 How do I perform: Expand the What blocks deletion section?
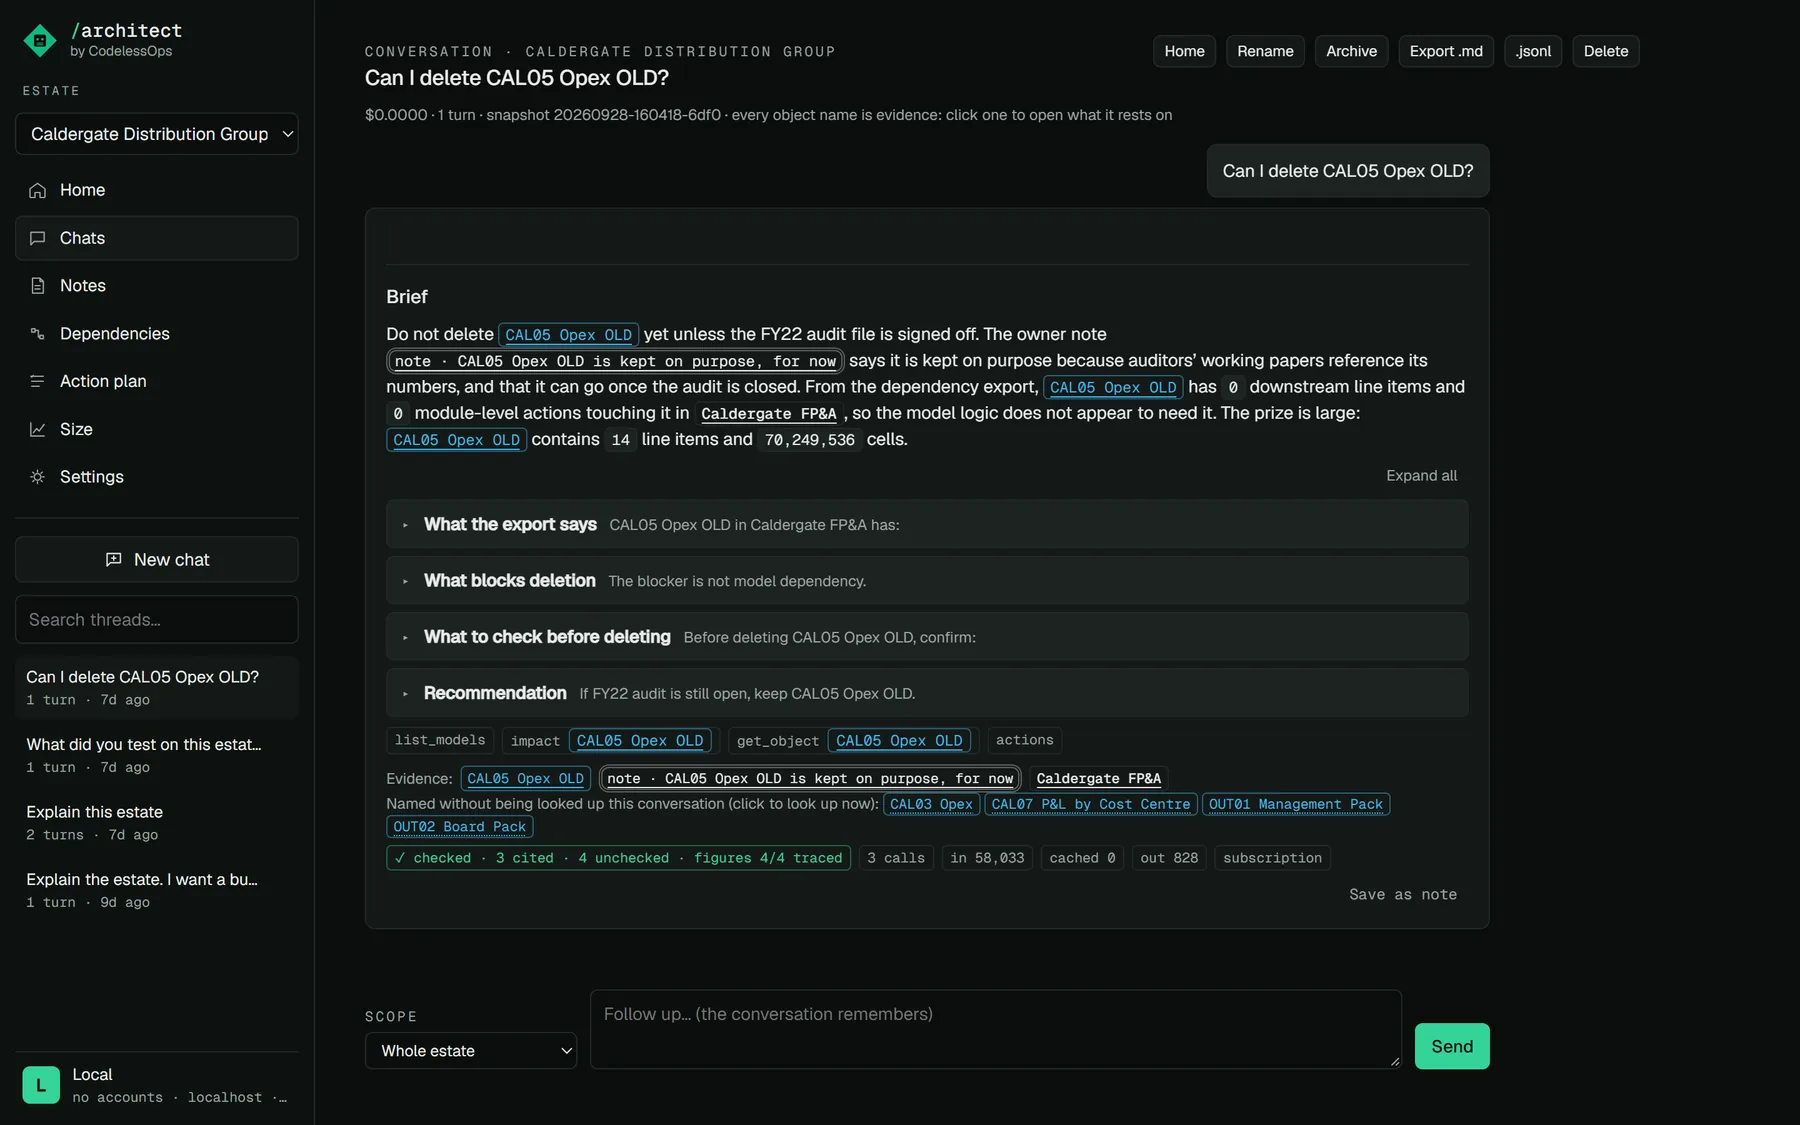927,581
